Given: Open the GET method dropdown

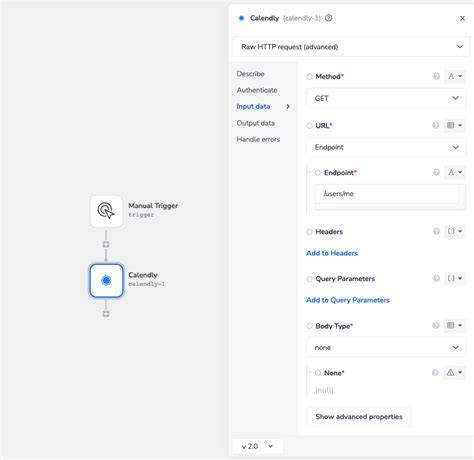Looking at the screenshot, I should click(x=386, y=98).
